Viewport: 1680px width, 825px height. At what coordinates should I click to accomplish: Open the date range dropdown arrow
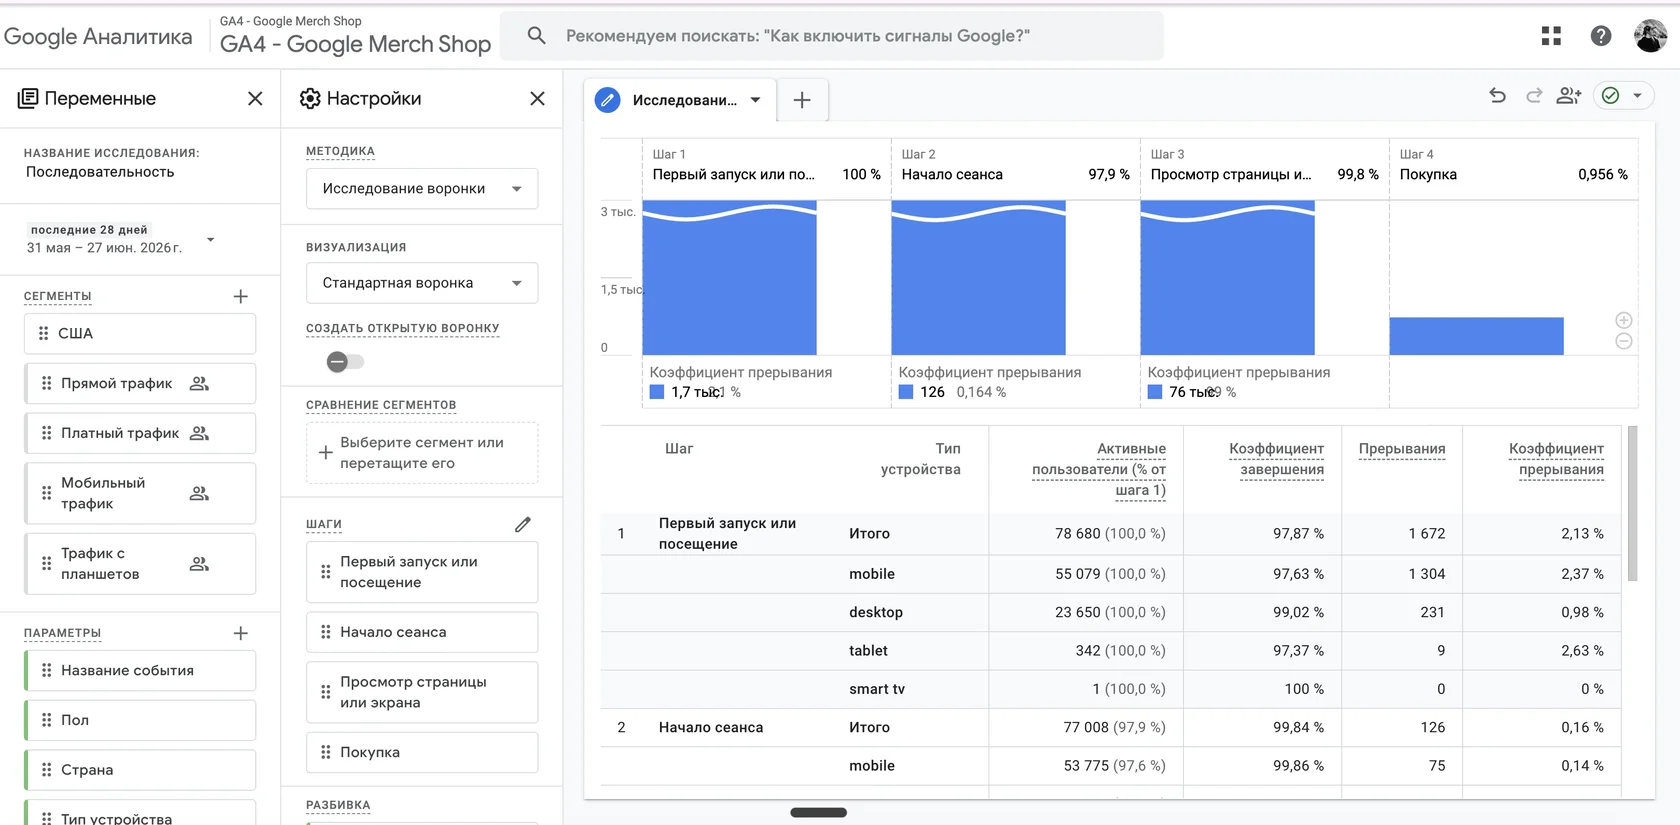pyautogui.click(x=210, y=240)
